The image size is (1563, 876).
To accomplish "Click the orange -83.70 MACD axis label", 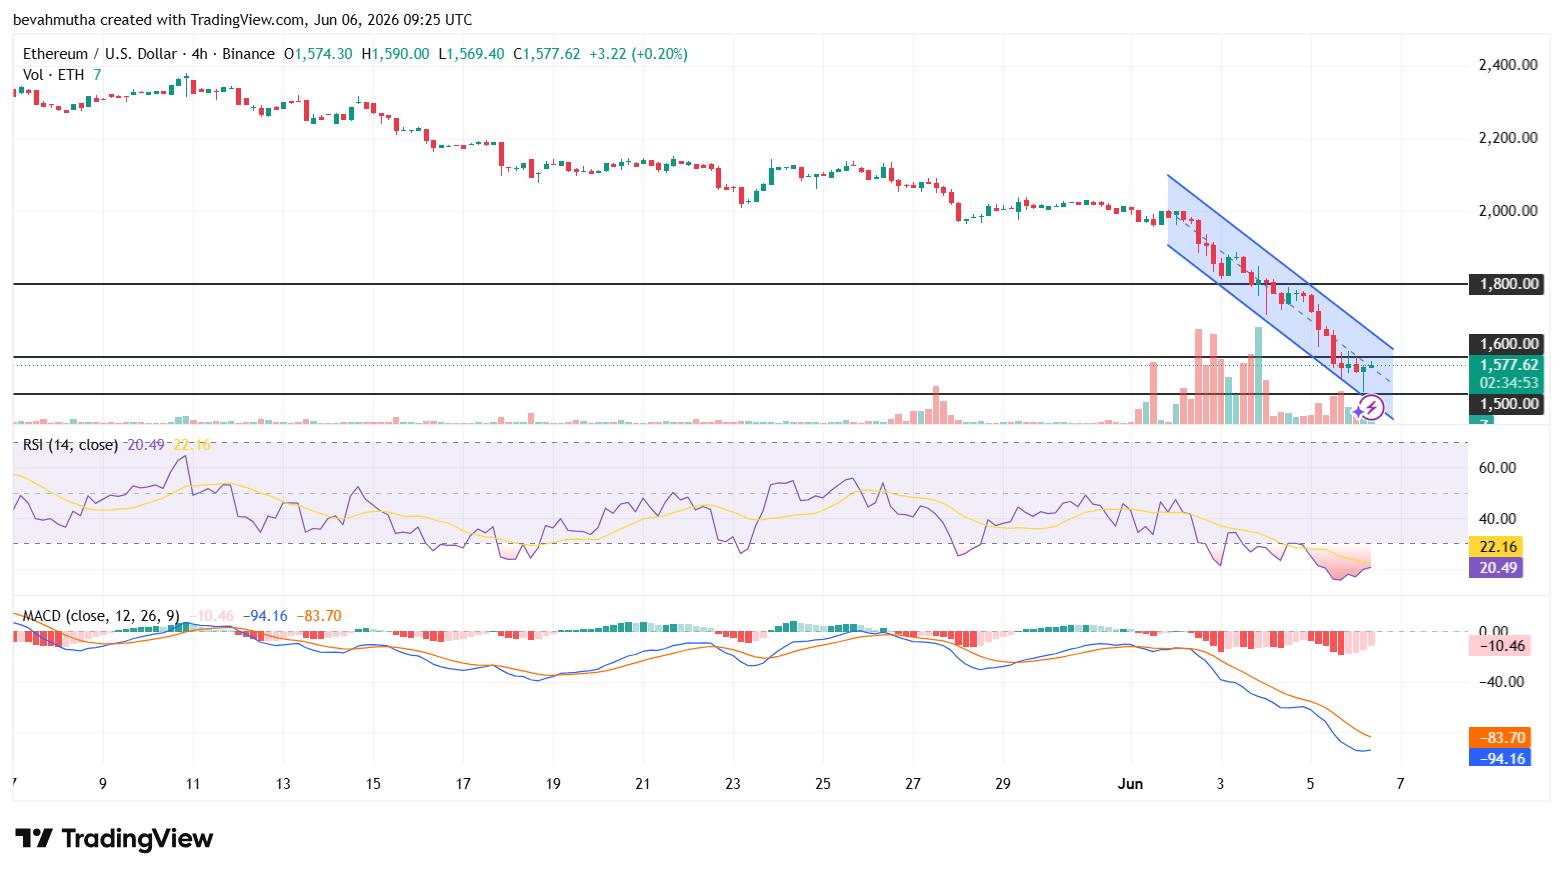I will (1499, 737).
